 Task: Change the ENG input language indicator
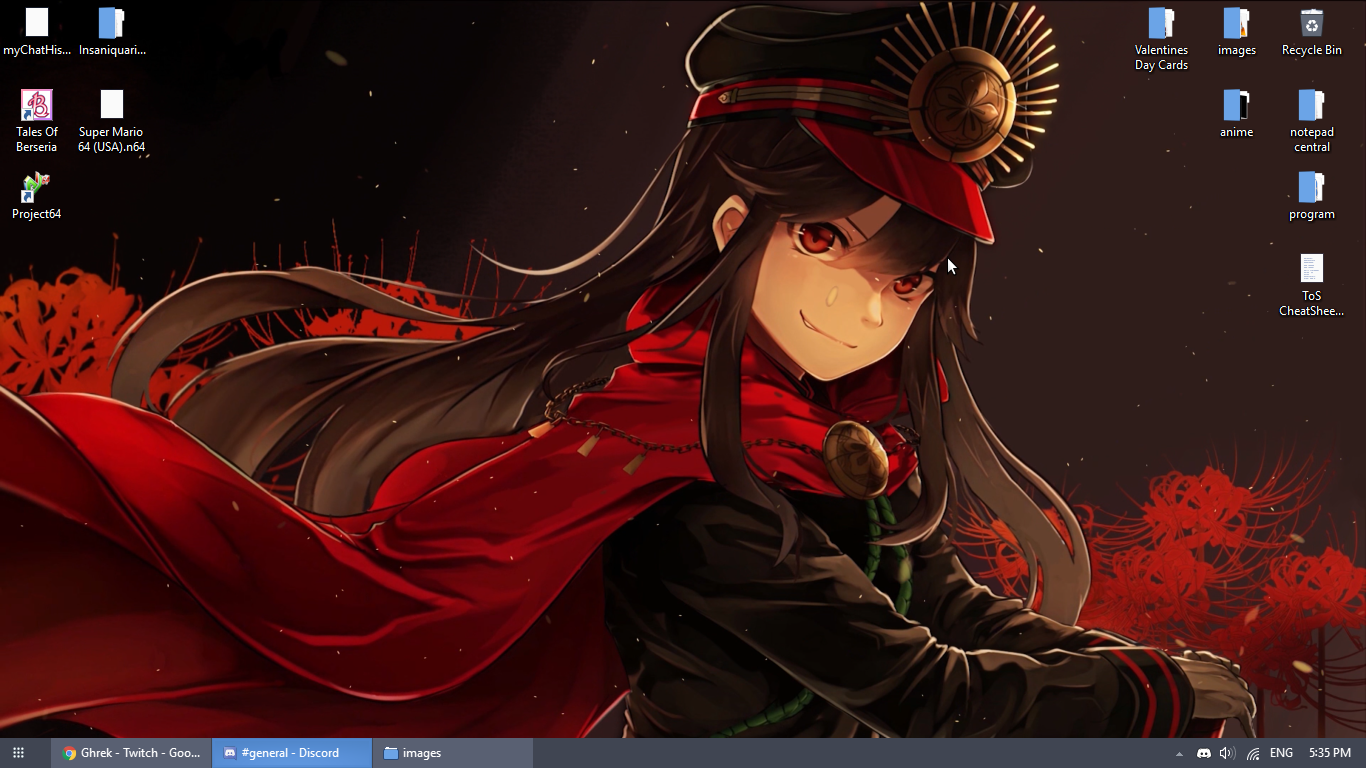(1281, 753)
